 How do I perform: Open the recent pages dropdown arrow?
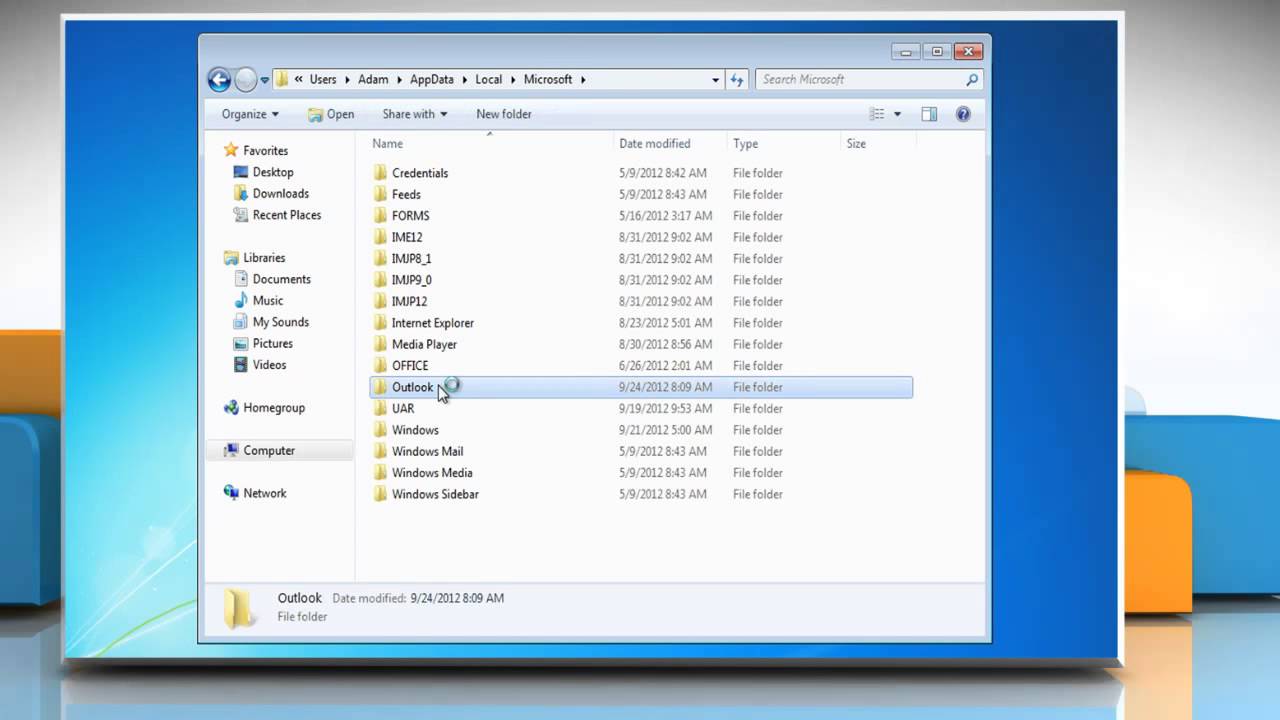click(x=265, y=80)
